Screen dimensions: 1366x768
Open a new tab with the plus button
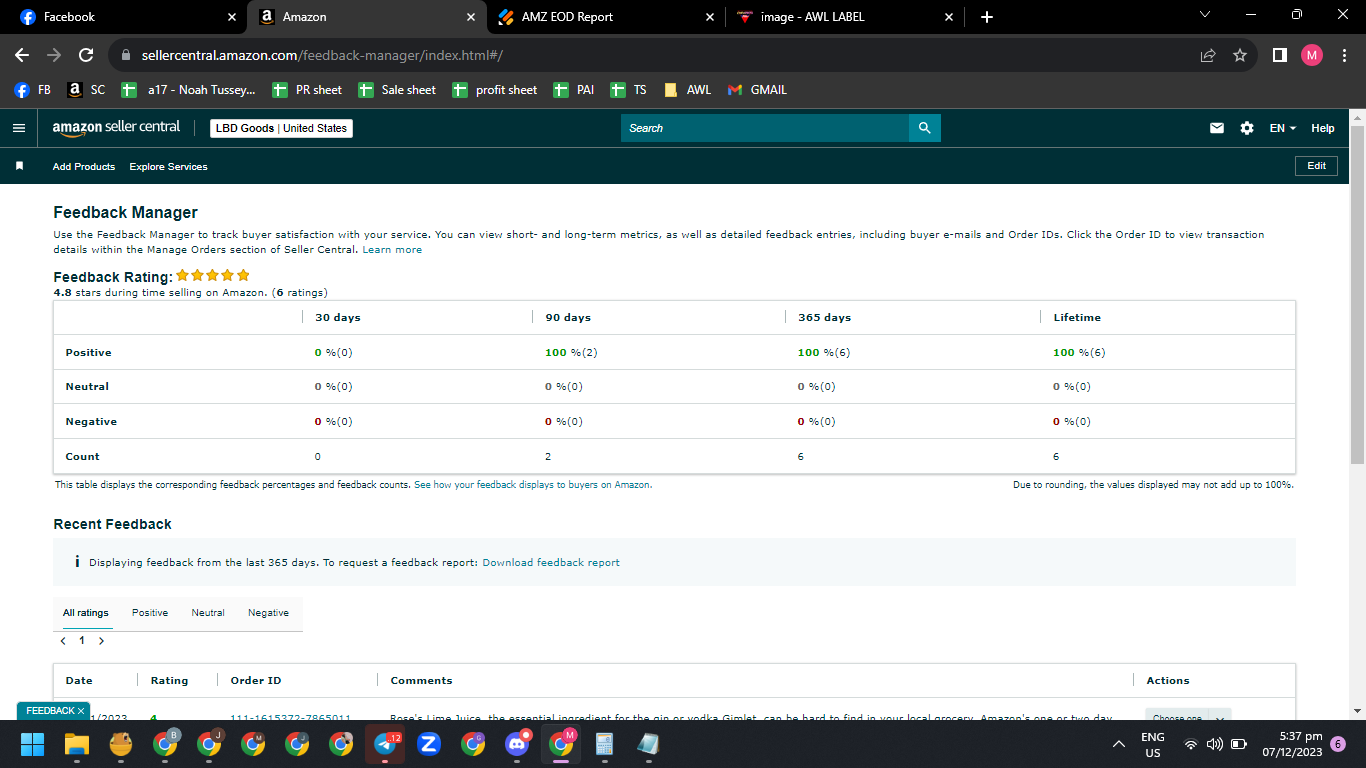pos(987,17)
